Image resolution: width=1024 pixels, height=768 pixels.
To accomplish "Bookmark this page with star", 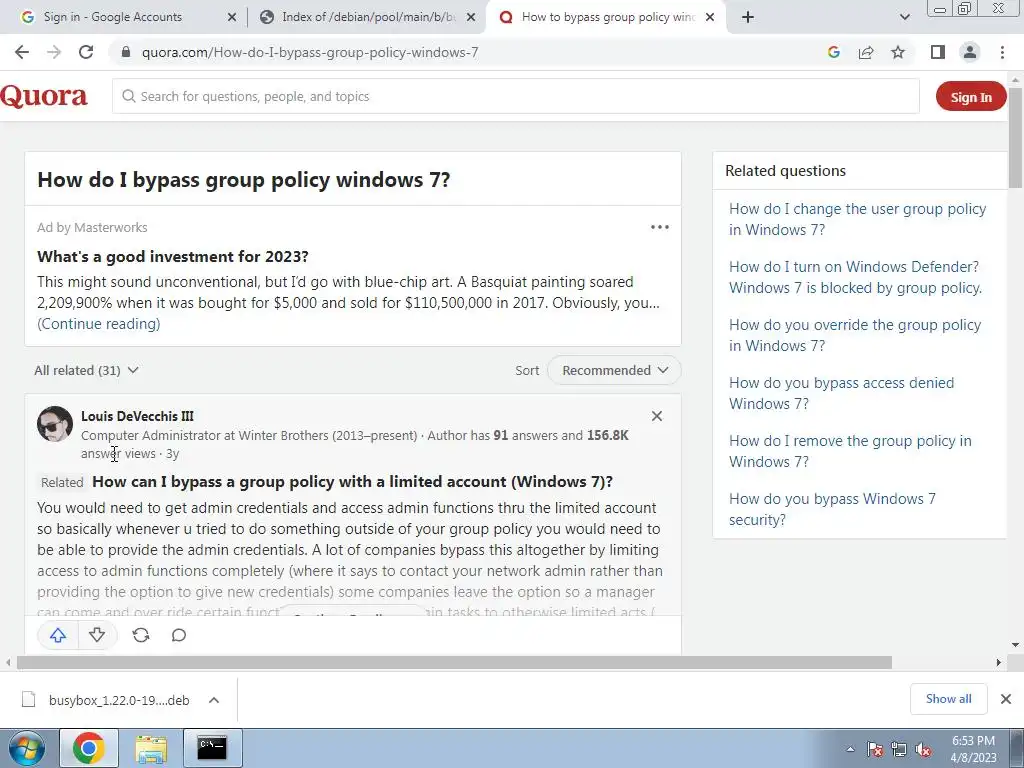I will tap(898, 52).
